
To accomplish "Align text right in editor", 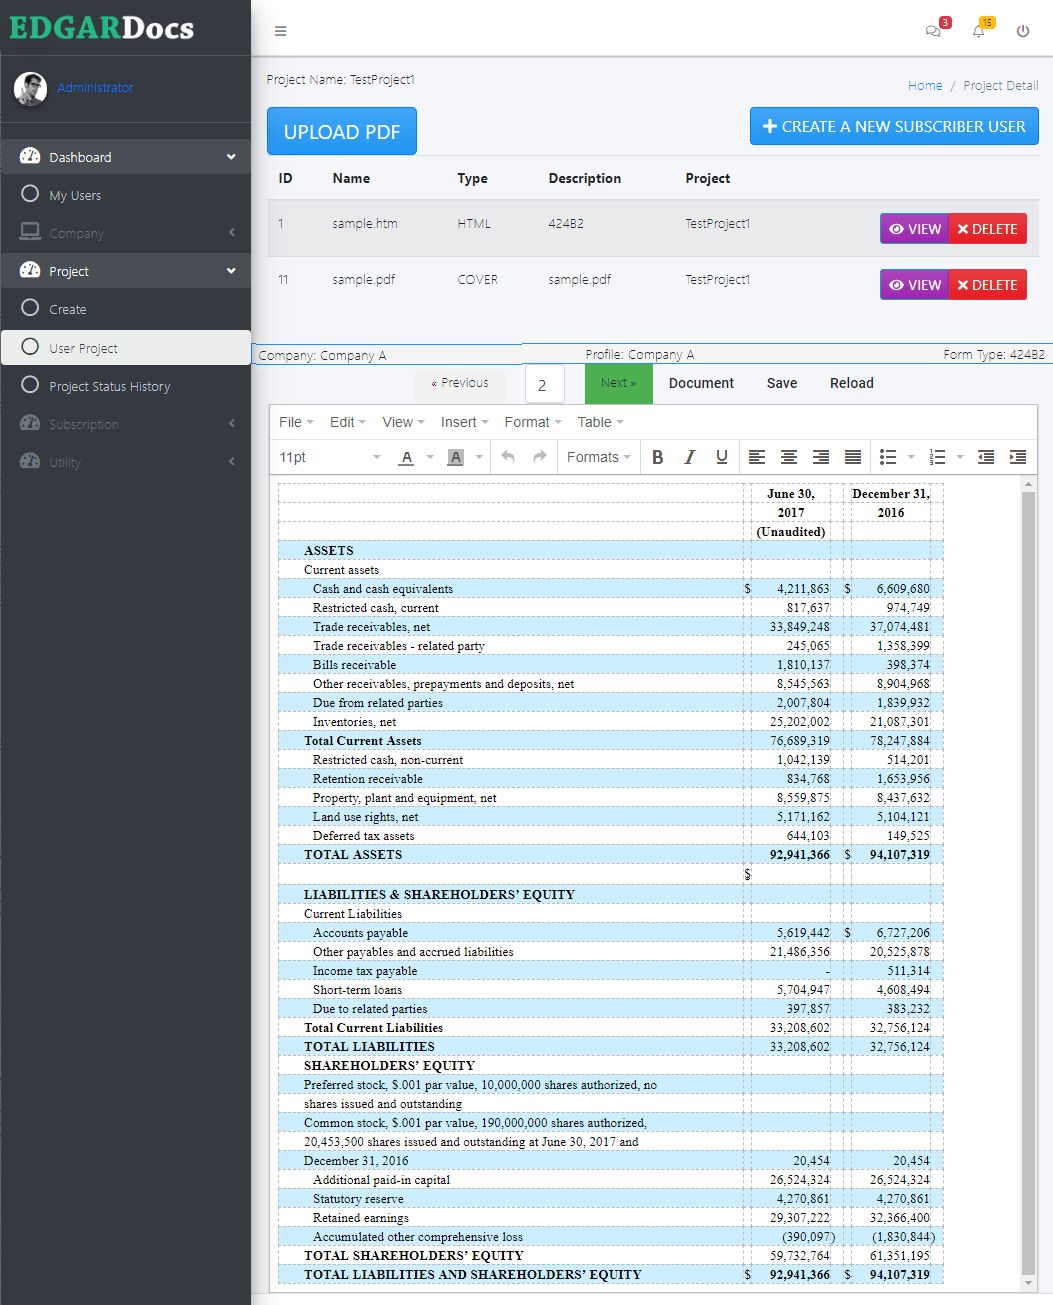I will pyautogui.click(x=821, y=457).
